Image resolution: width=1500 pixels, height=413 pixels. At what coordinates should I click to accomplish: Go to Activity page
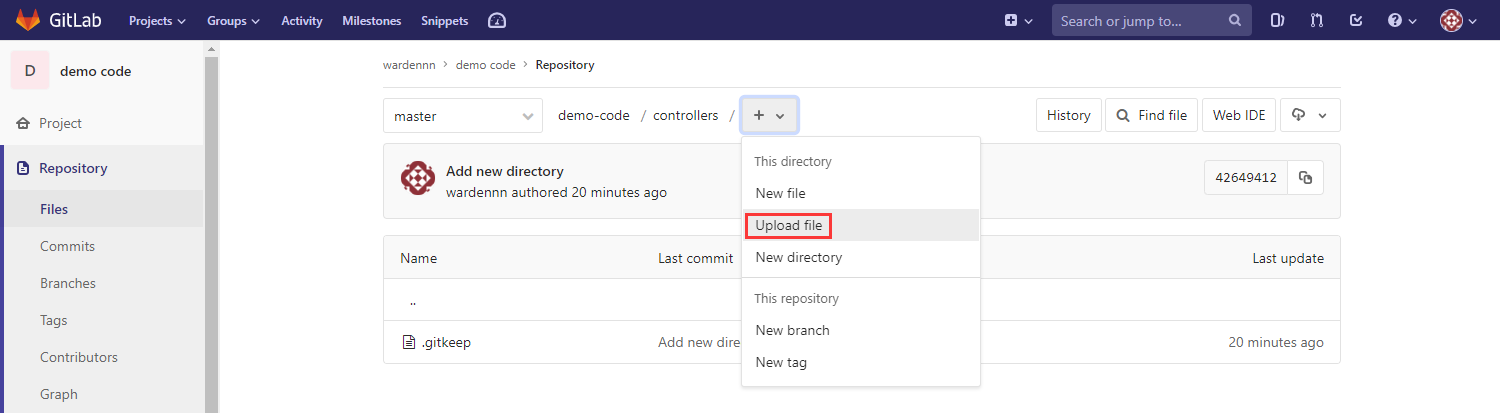[x=301, y=20]
